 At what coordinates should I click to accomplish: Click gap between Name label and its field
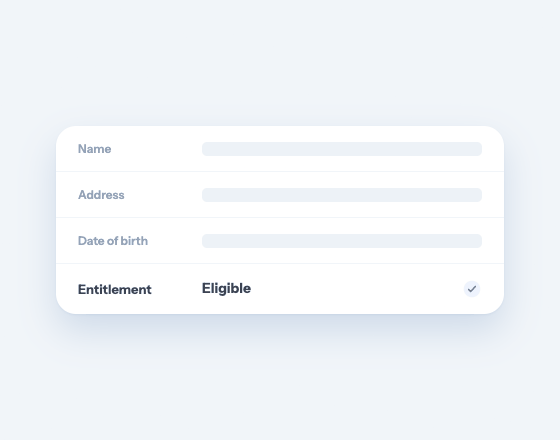156,149
